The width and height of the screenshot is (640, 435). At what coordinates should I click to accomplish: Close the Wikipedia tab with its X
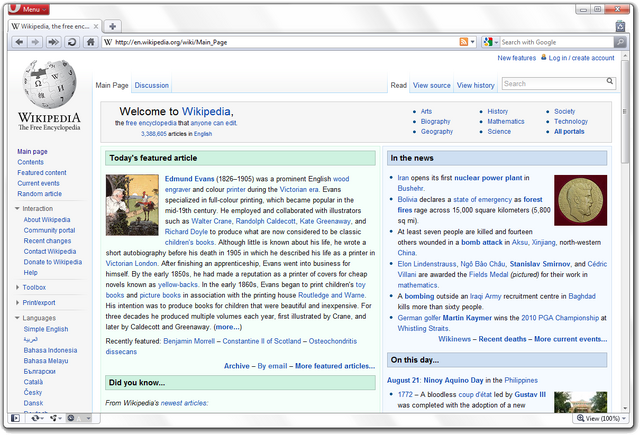96,27
